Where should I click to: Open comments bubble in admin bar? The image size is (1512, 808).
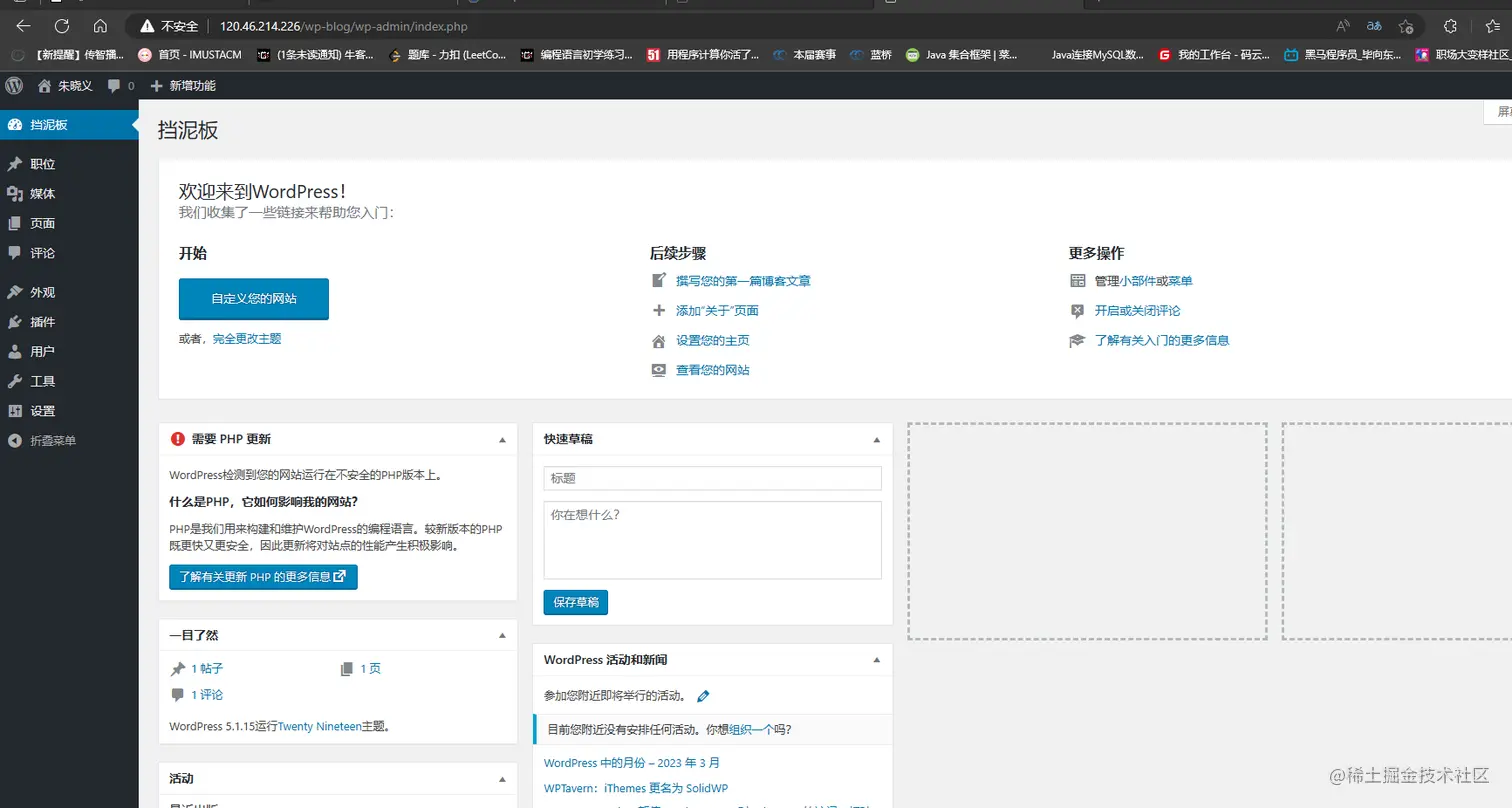point(121,86)
